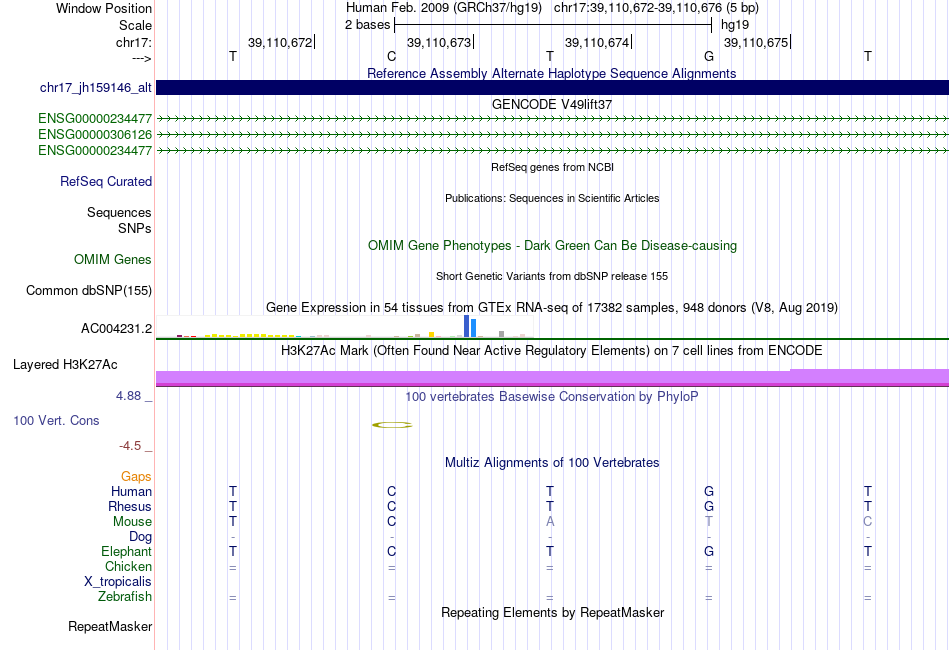
Task: Click the Mouse row grey T mismatch base
Action: coord(709,522)
